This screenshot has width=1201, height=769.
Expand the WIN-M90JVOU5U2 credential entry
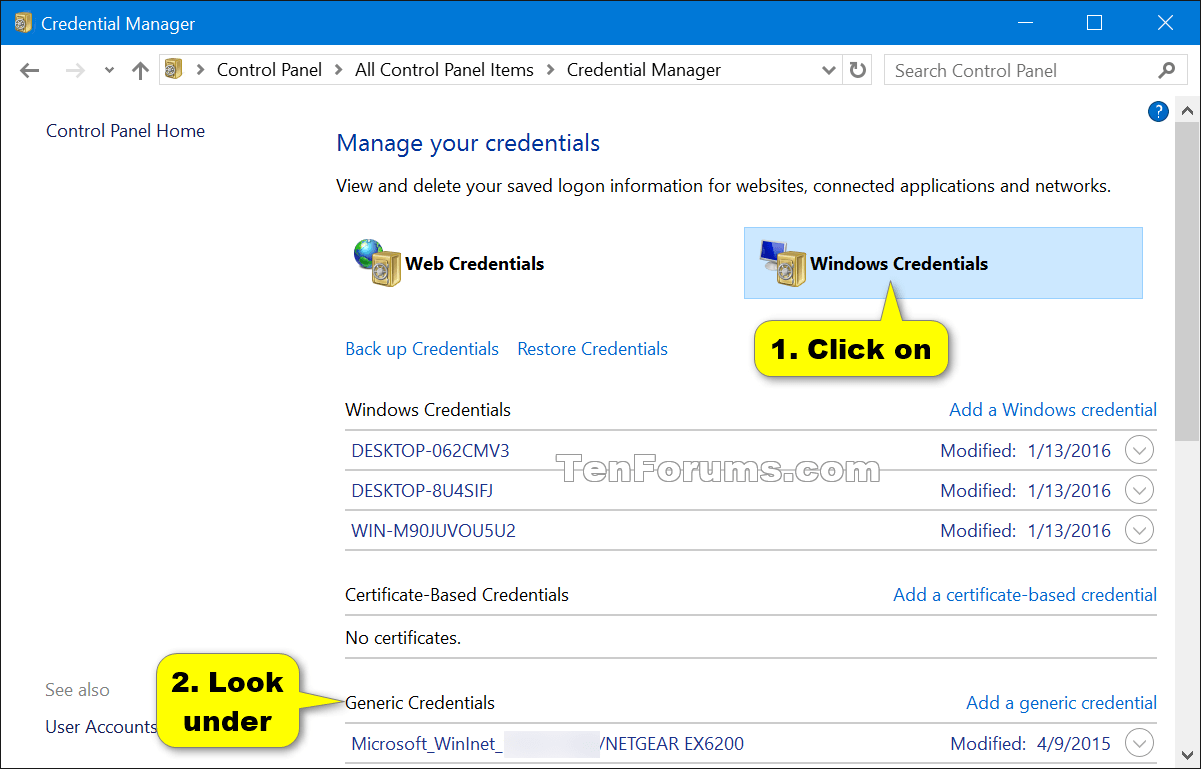(1139, 530)
